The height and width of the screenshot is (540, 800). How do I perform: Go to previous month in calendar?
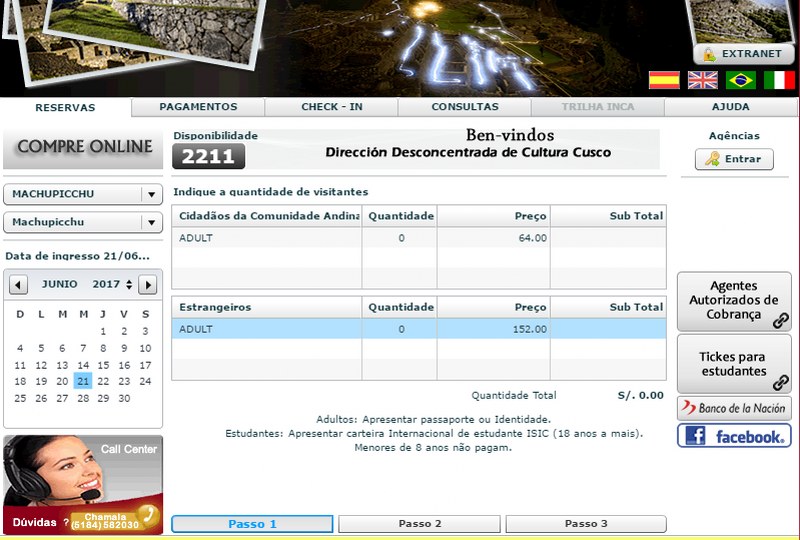tap(18, 285)
